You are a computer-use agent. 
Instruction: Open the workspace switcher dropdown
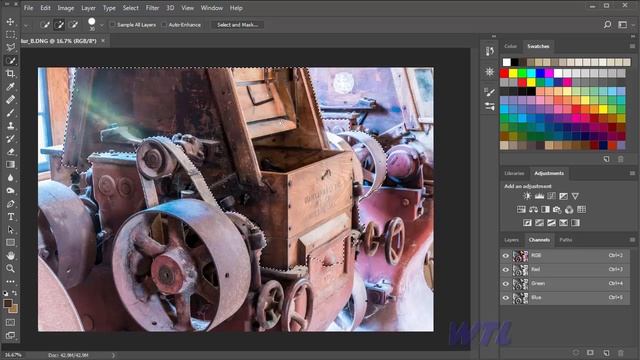point(623,25)
